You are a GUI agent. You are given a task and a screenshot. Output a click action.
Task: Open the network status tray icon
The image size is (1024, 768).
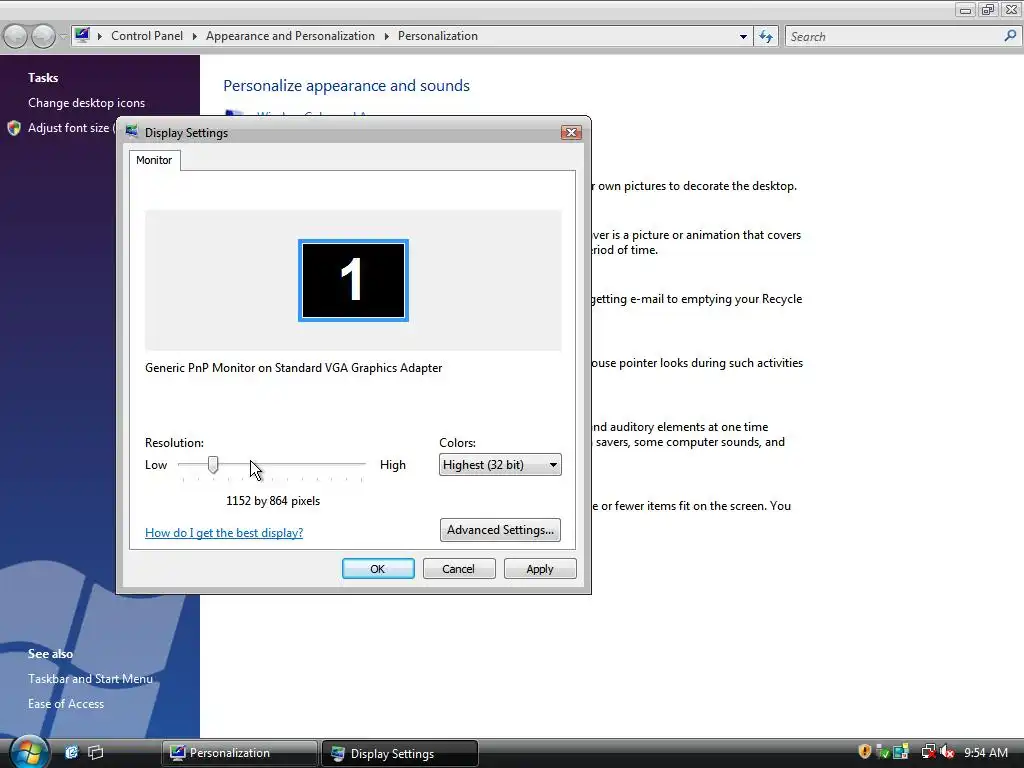[x=929, y=752]
